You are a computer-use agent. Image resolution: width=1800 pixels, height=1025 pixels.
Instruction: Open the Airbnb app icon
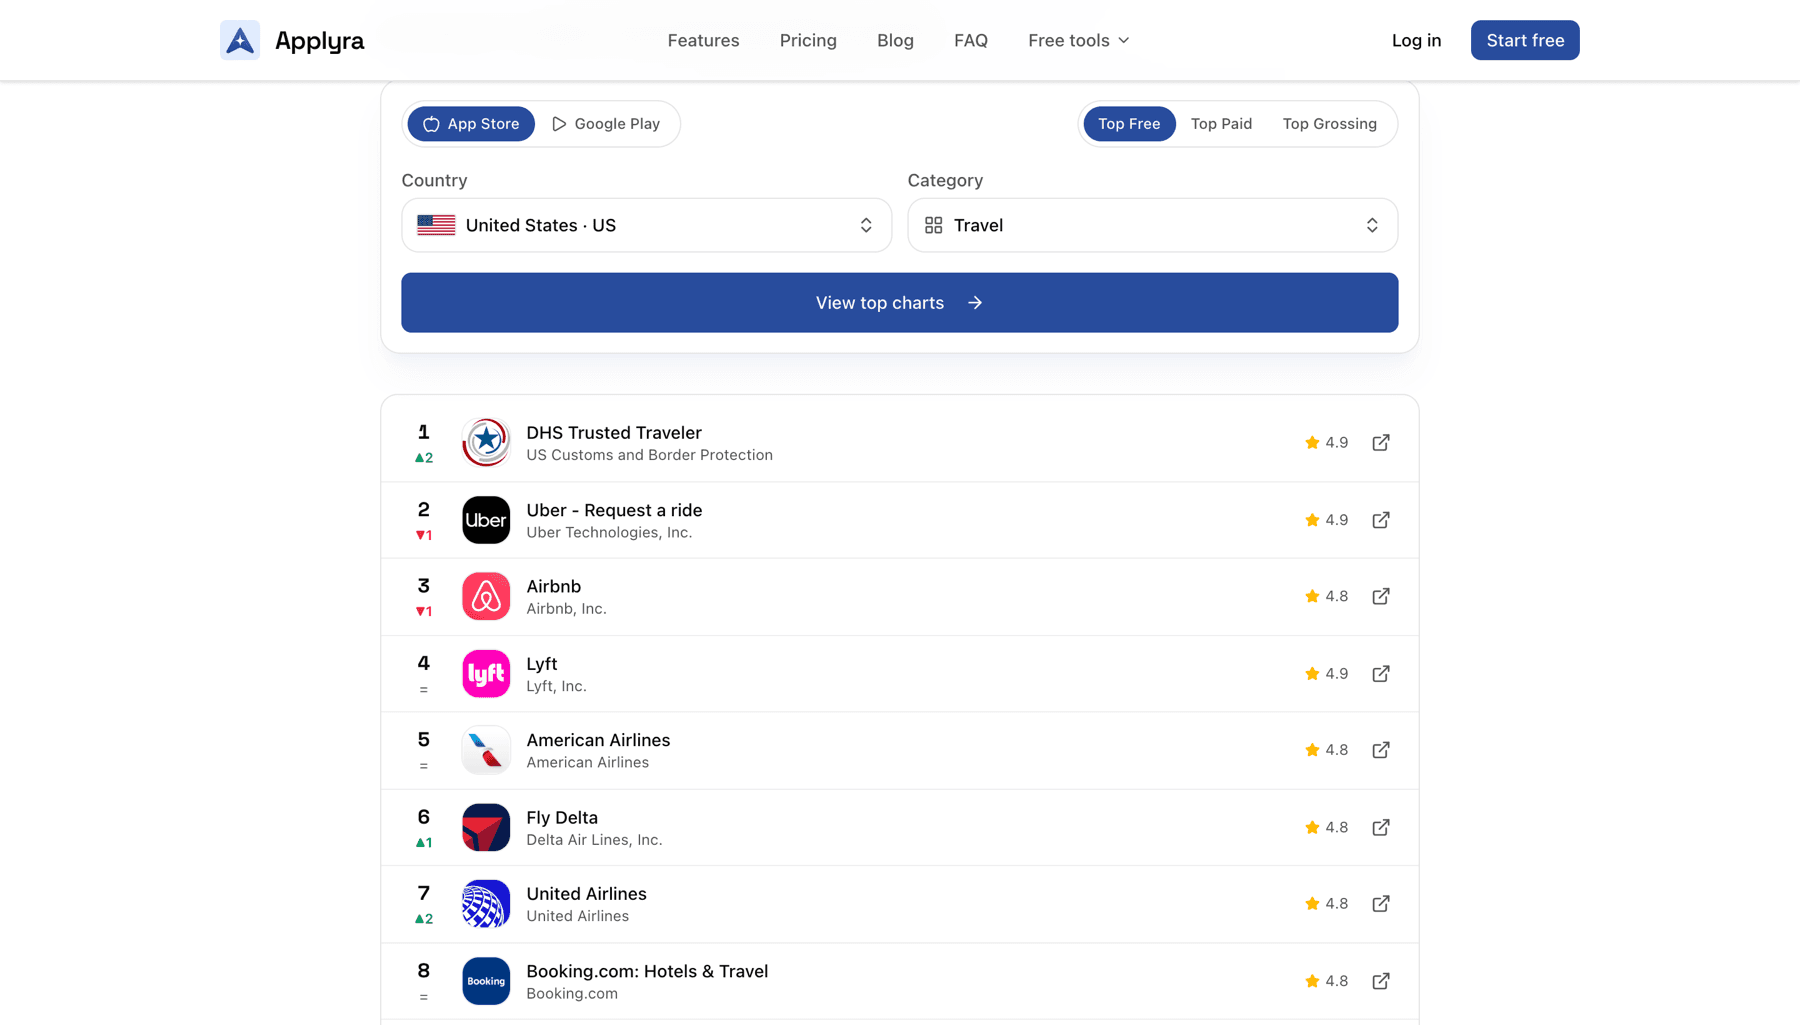(486, 596)
